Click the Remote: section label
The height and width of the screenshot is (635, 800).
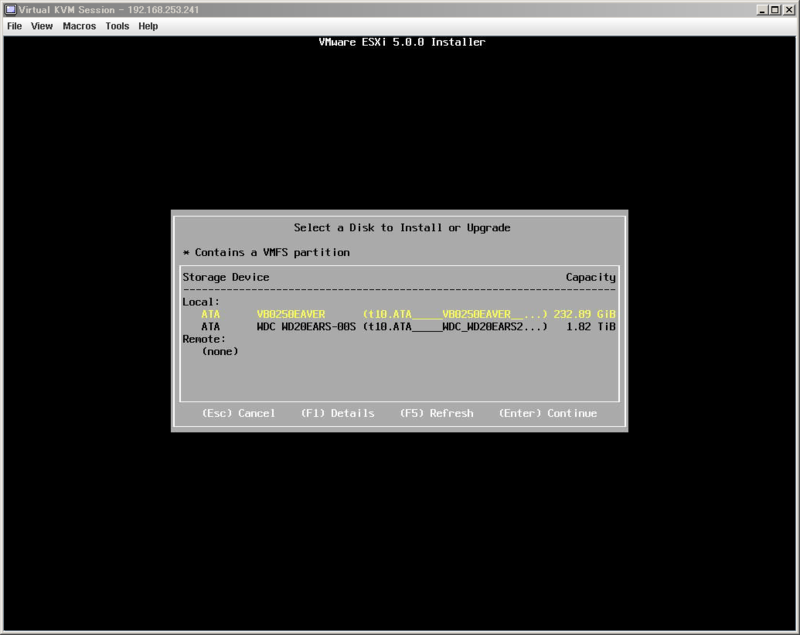coord(204,339)
